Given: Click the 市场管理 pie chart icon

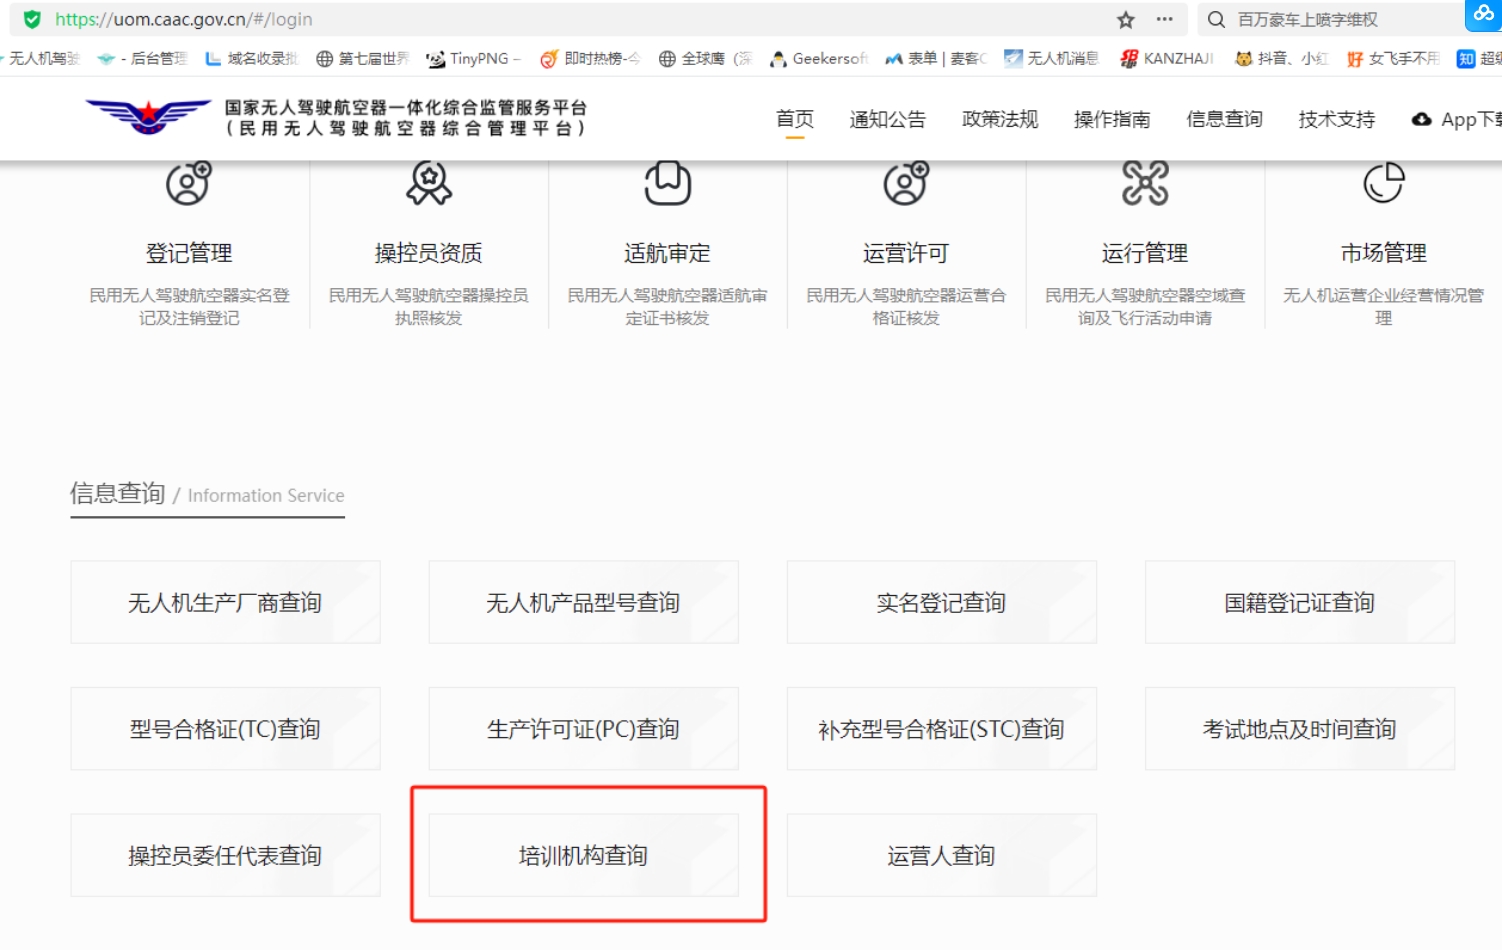Looking at the screenshot, I should pos(1383,184).
